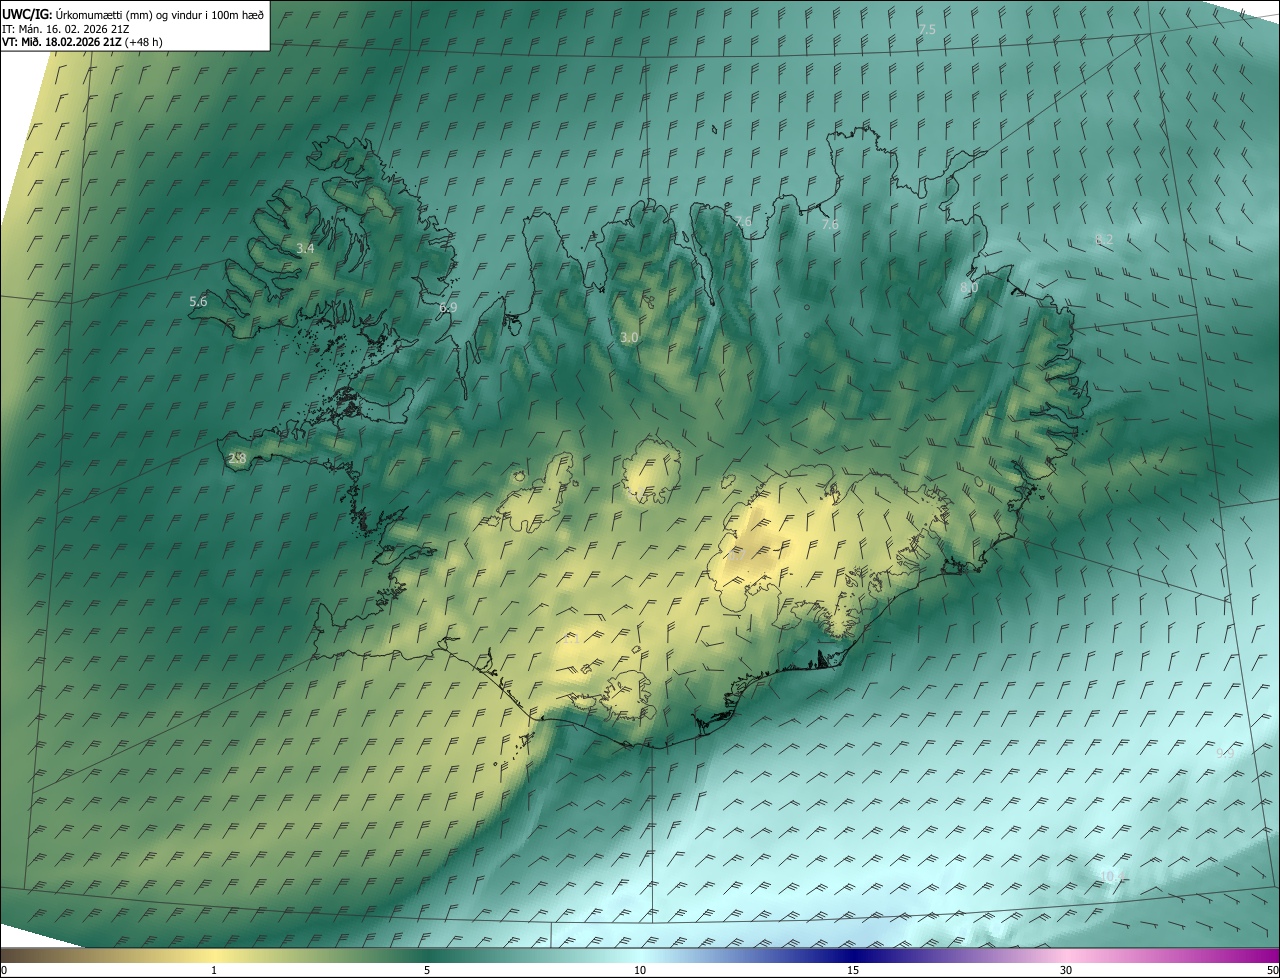Click the color scale tick label 50
The width and height of the screenshot is (1280, 978).
pyautogui.click(x=1272, y=971)
